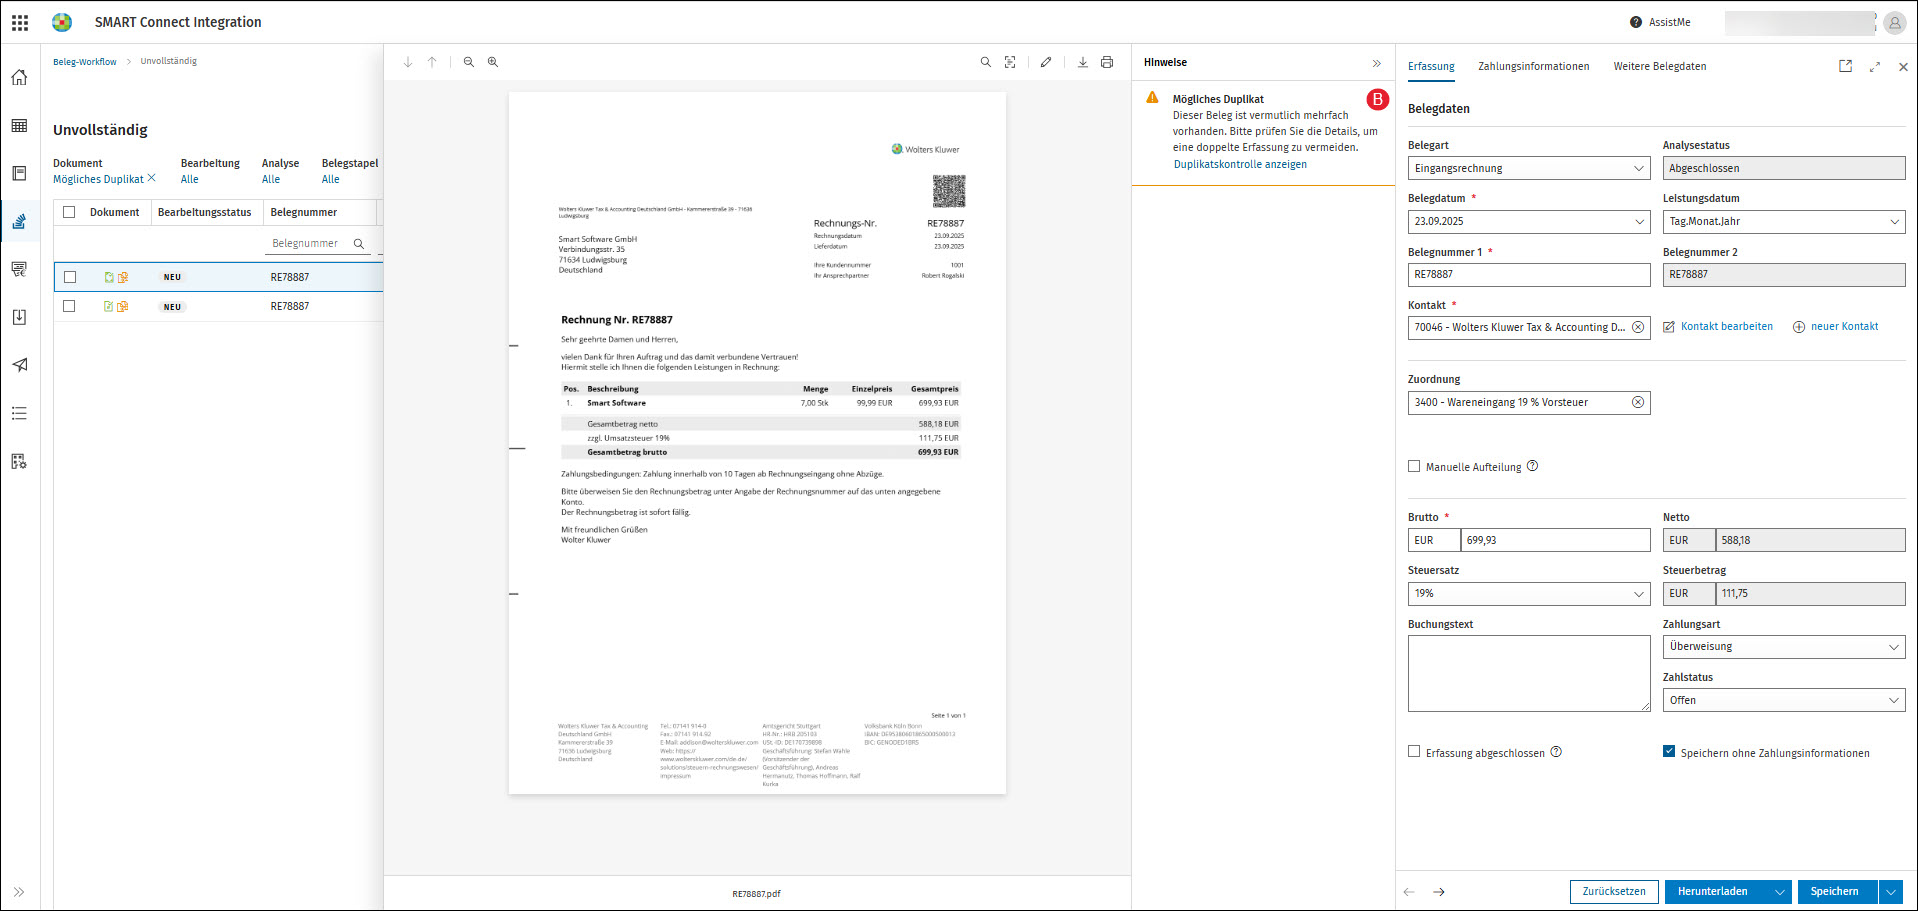Image resolution: width=1918 pixels, height=911 pixels.
Task: Open the Belegart dropdown
Action: click(1529, 168)
